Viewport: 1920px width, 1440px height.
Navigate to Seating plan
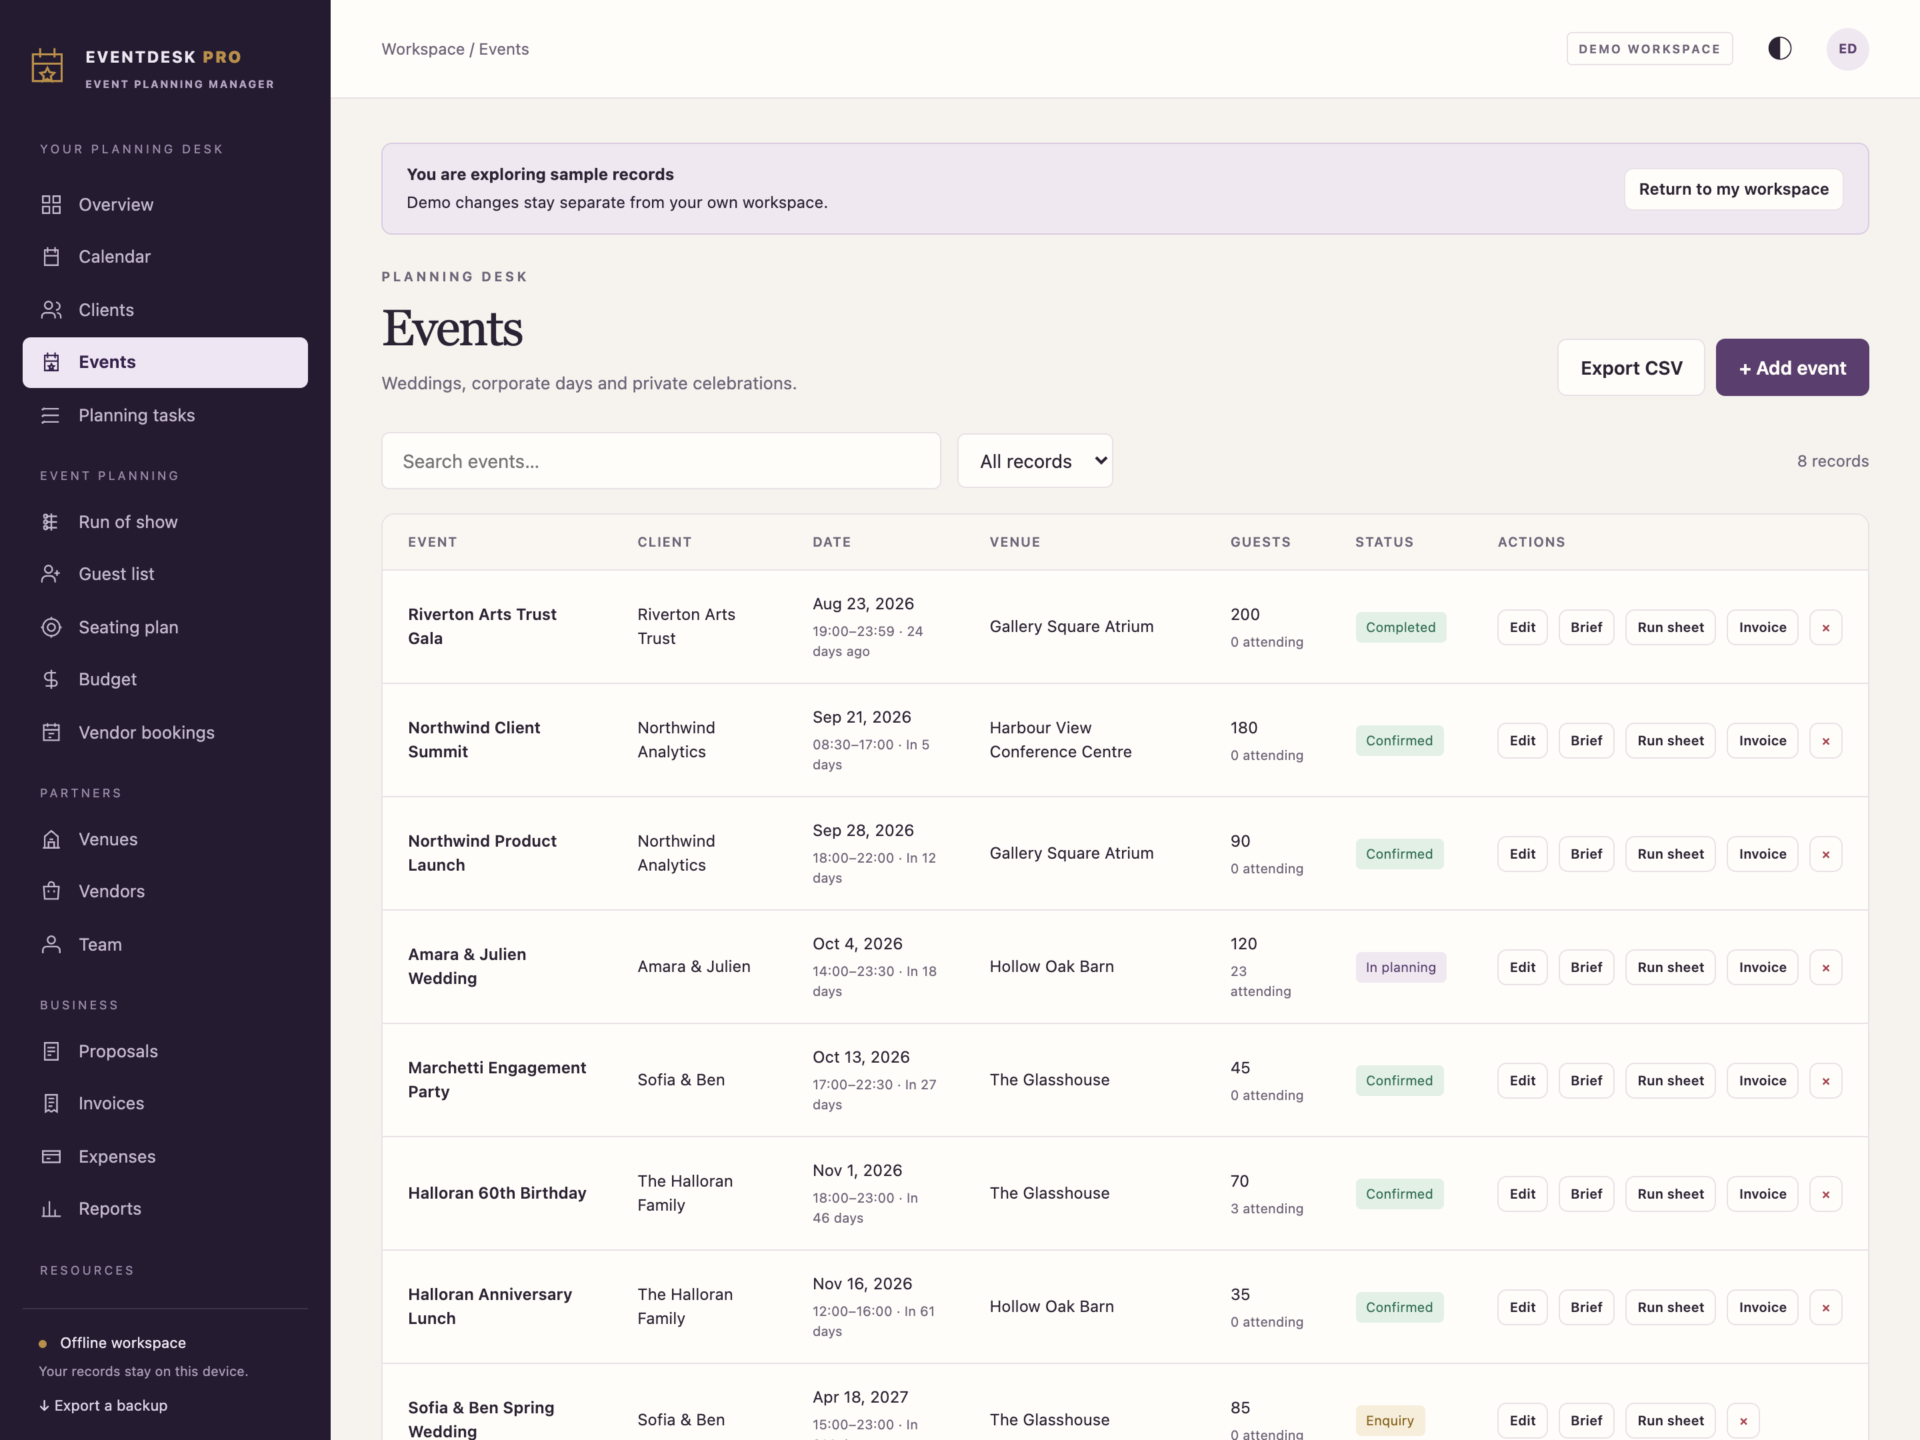click(165, 627)
